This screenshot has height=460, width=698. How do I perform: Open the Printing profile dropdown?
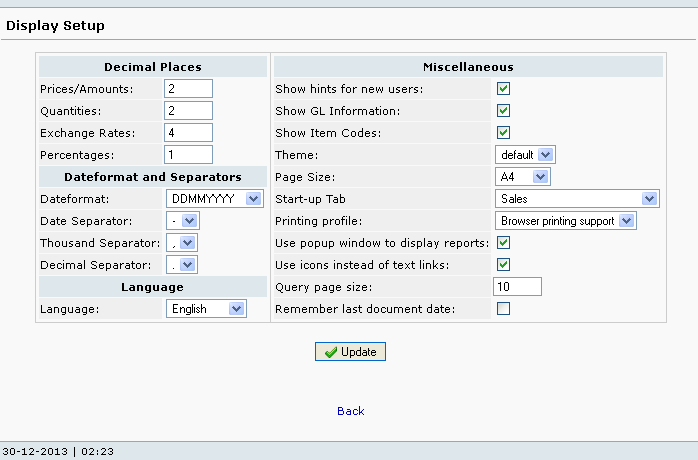(566, 221)
